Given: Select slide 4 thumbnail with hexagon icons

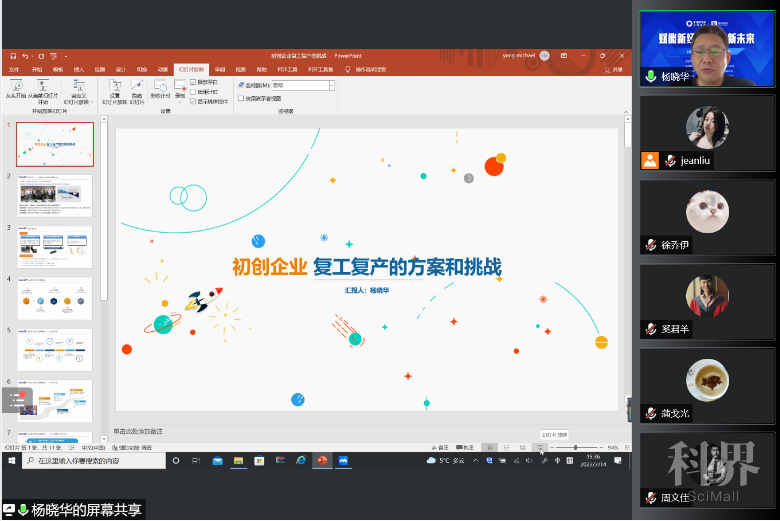Looking at the screenshot, I should point(55,299).
